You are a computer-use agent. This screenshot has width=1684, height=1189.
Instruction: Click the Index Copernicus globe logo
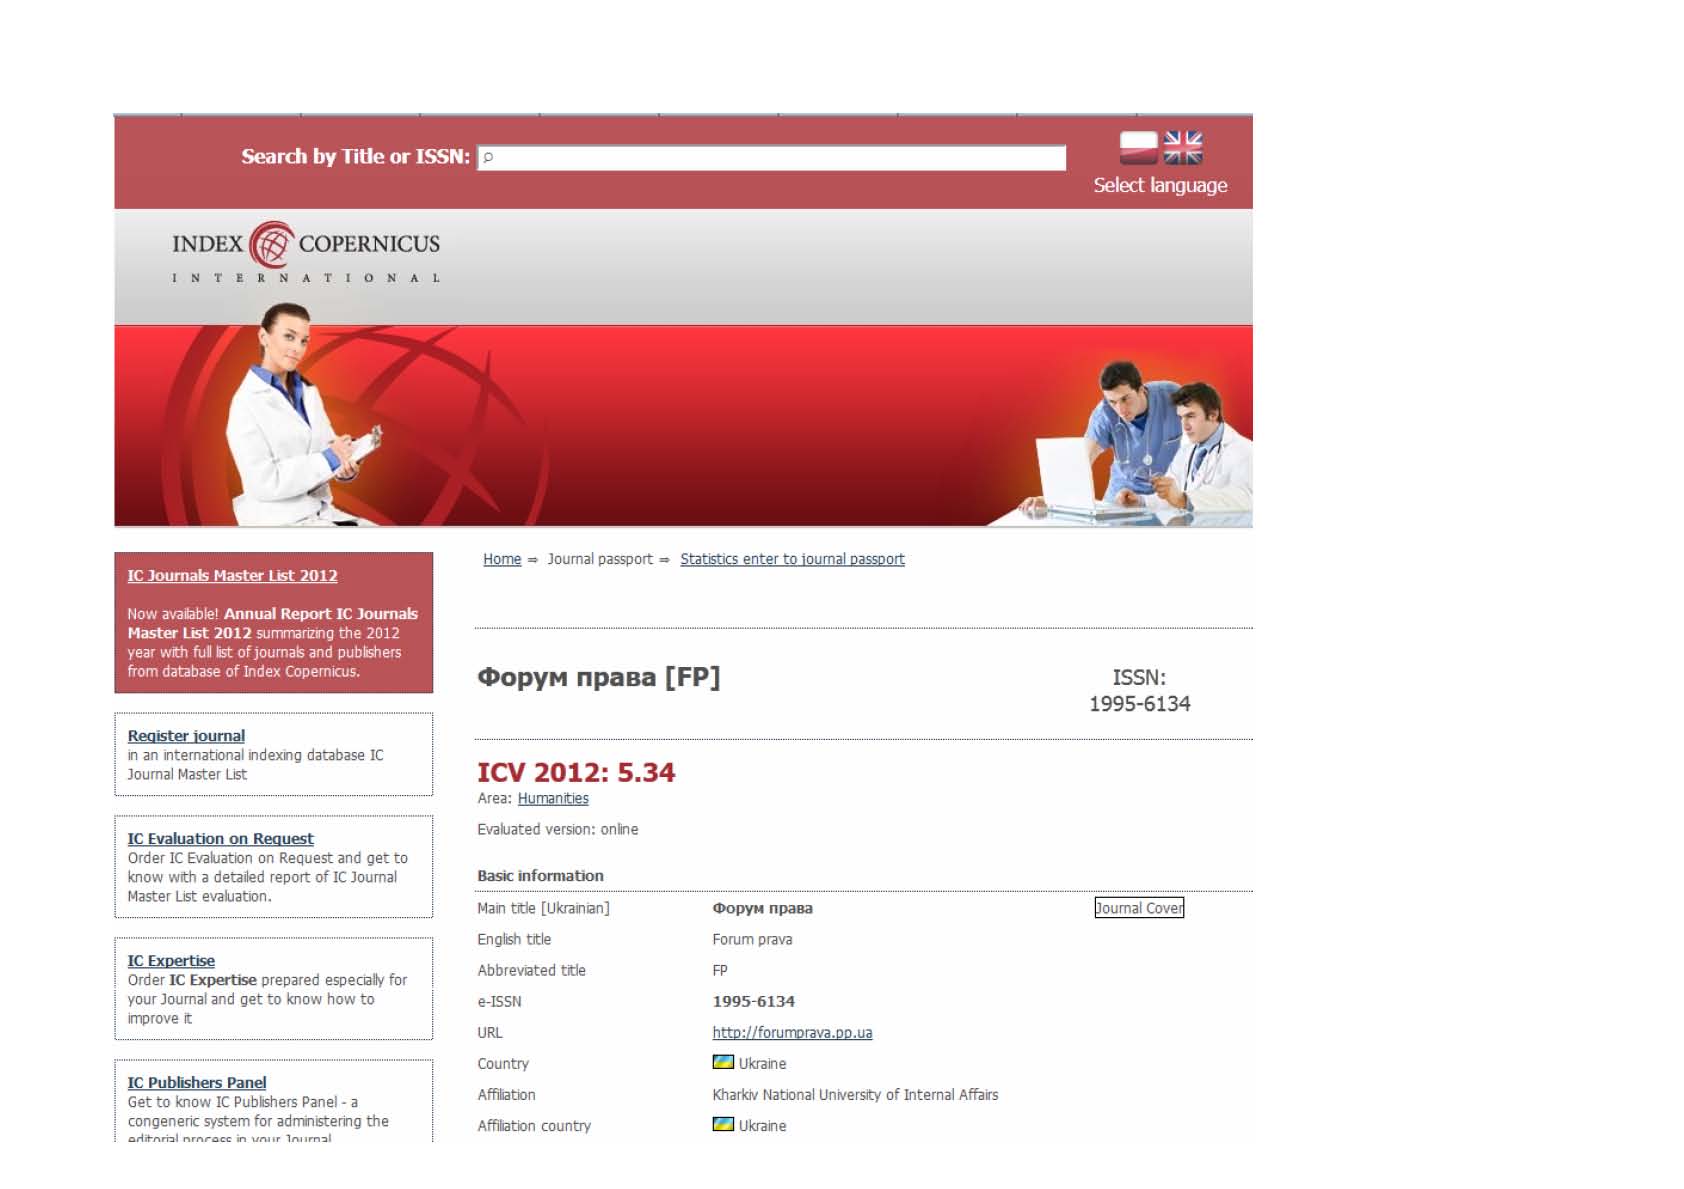pos(271,244)
